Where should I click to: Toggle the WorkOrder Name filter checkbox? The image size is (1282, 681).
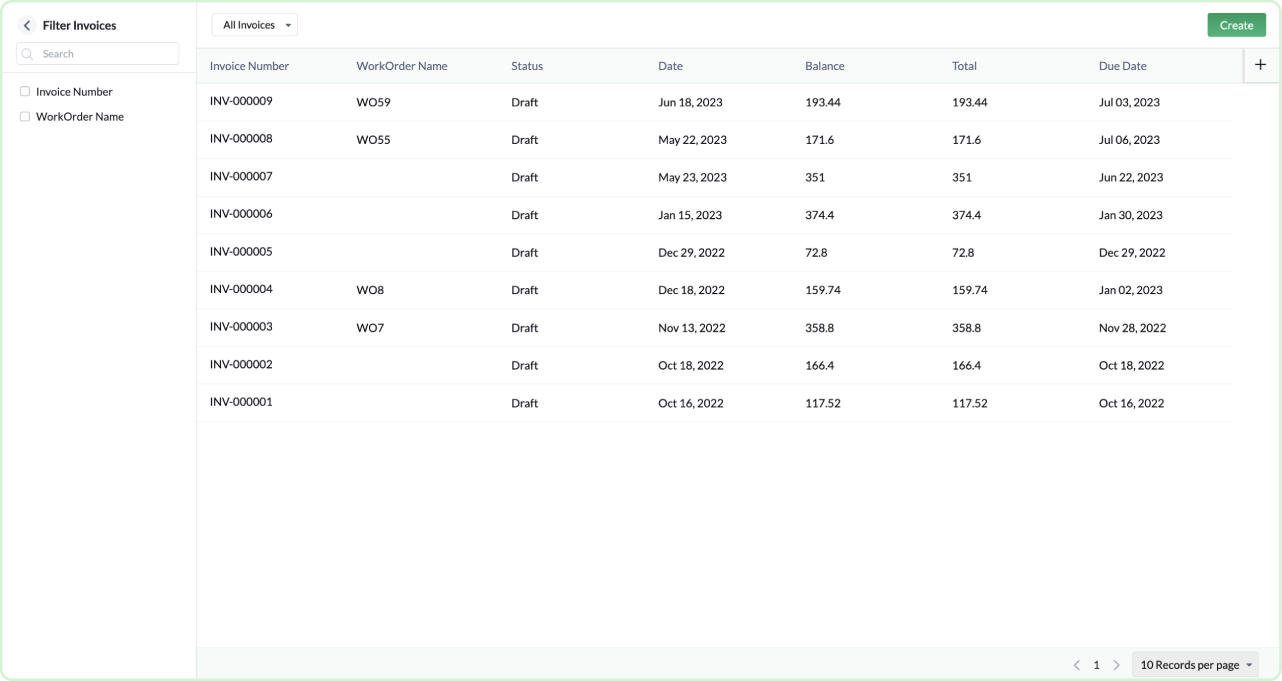click(25, 117)
